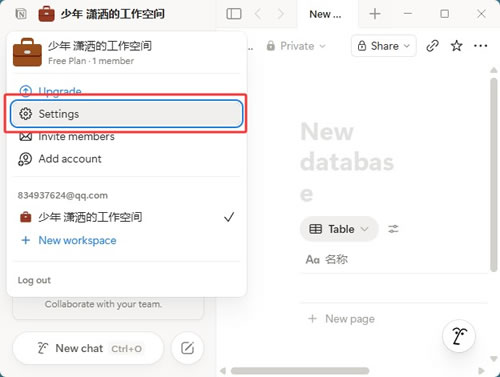Click the Aa text type icon
The height and width of the screenshot is (377, 500).
(313, 259)
